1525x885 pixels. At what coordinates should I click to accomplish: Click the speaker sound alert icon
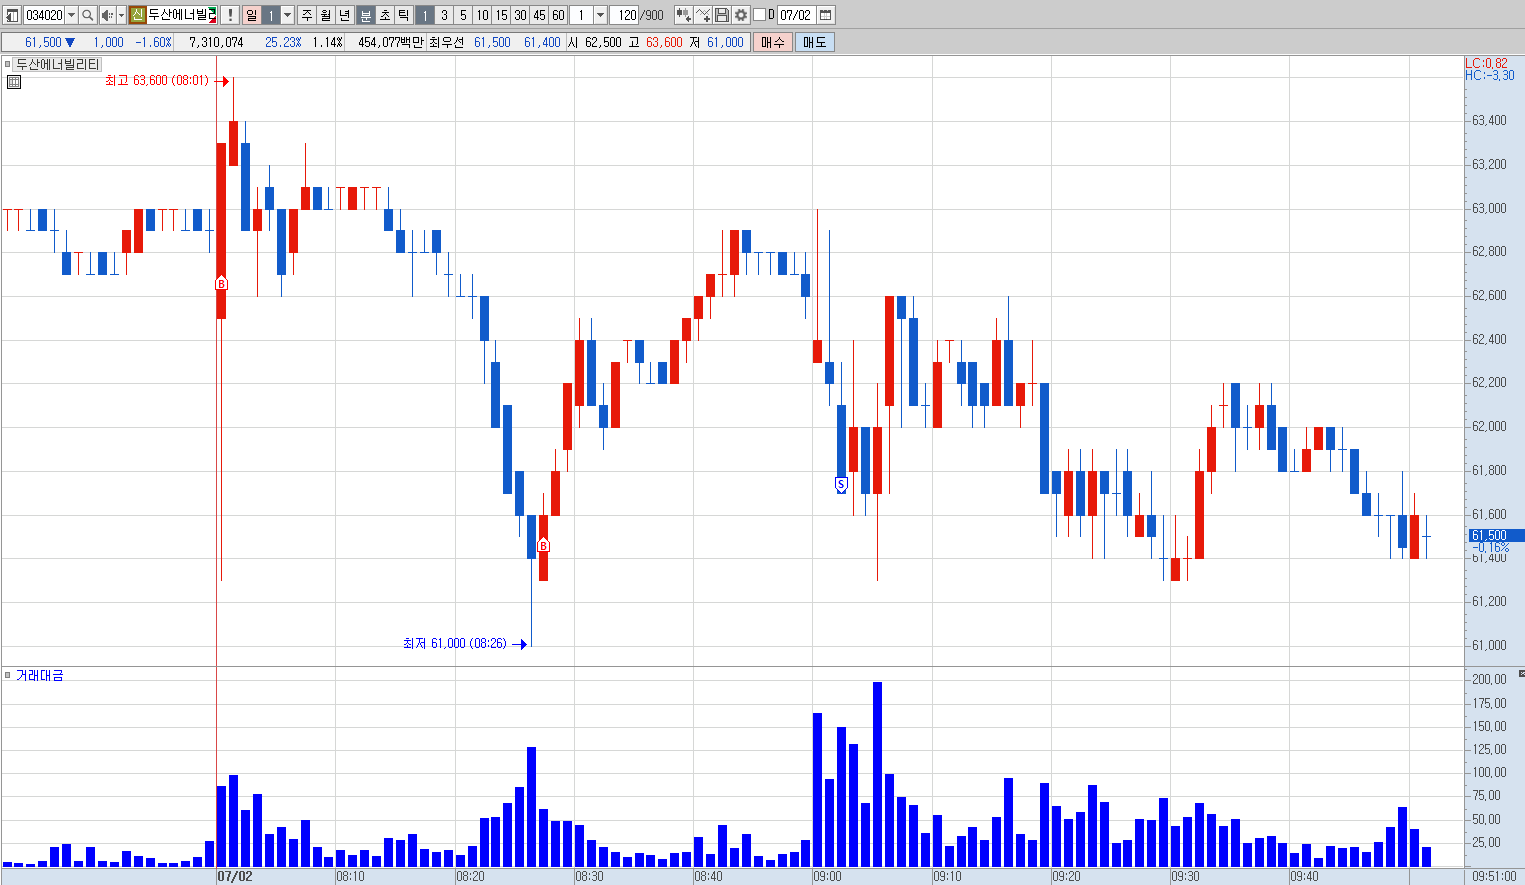click(107, 15)
